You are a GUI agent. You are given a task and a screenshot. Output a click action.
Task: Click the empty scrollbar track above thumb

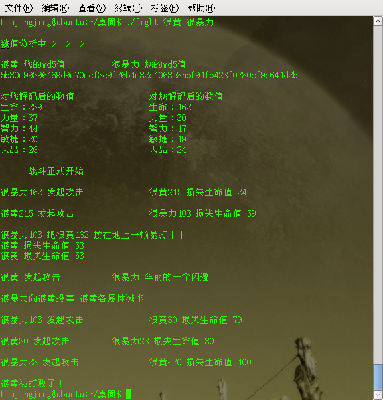(x=378, y=195)
